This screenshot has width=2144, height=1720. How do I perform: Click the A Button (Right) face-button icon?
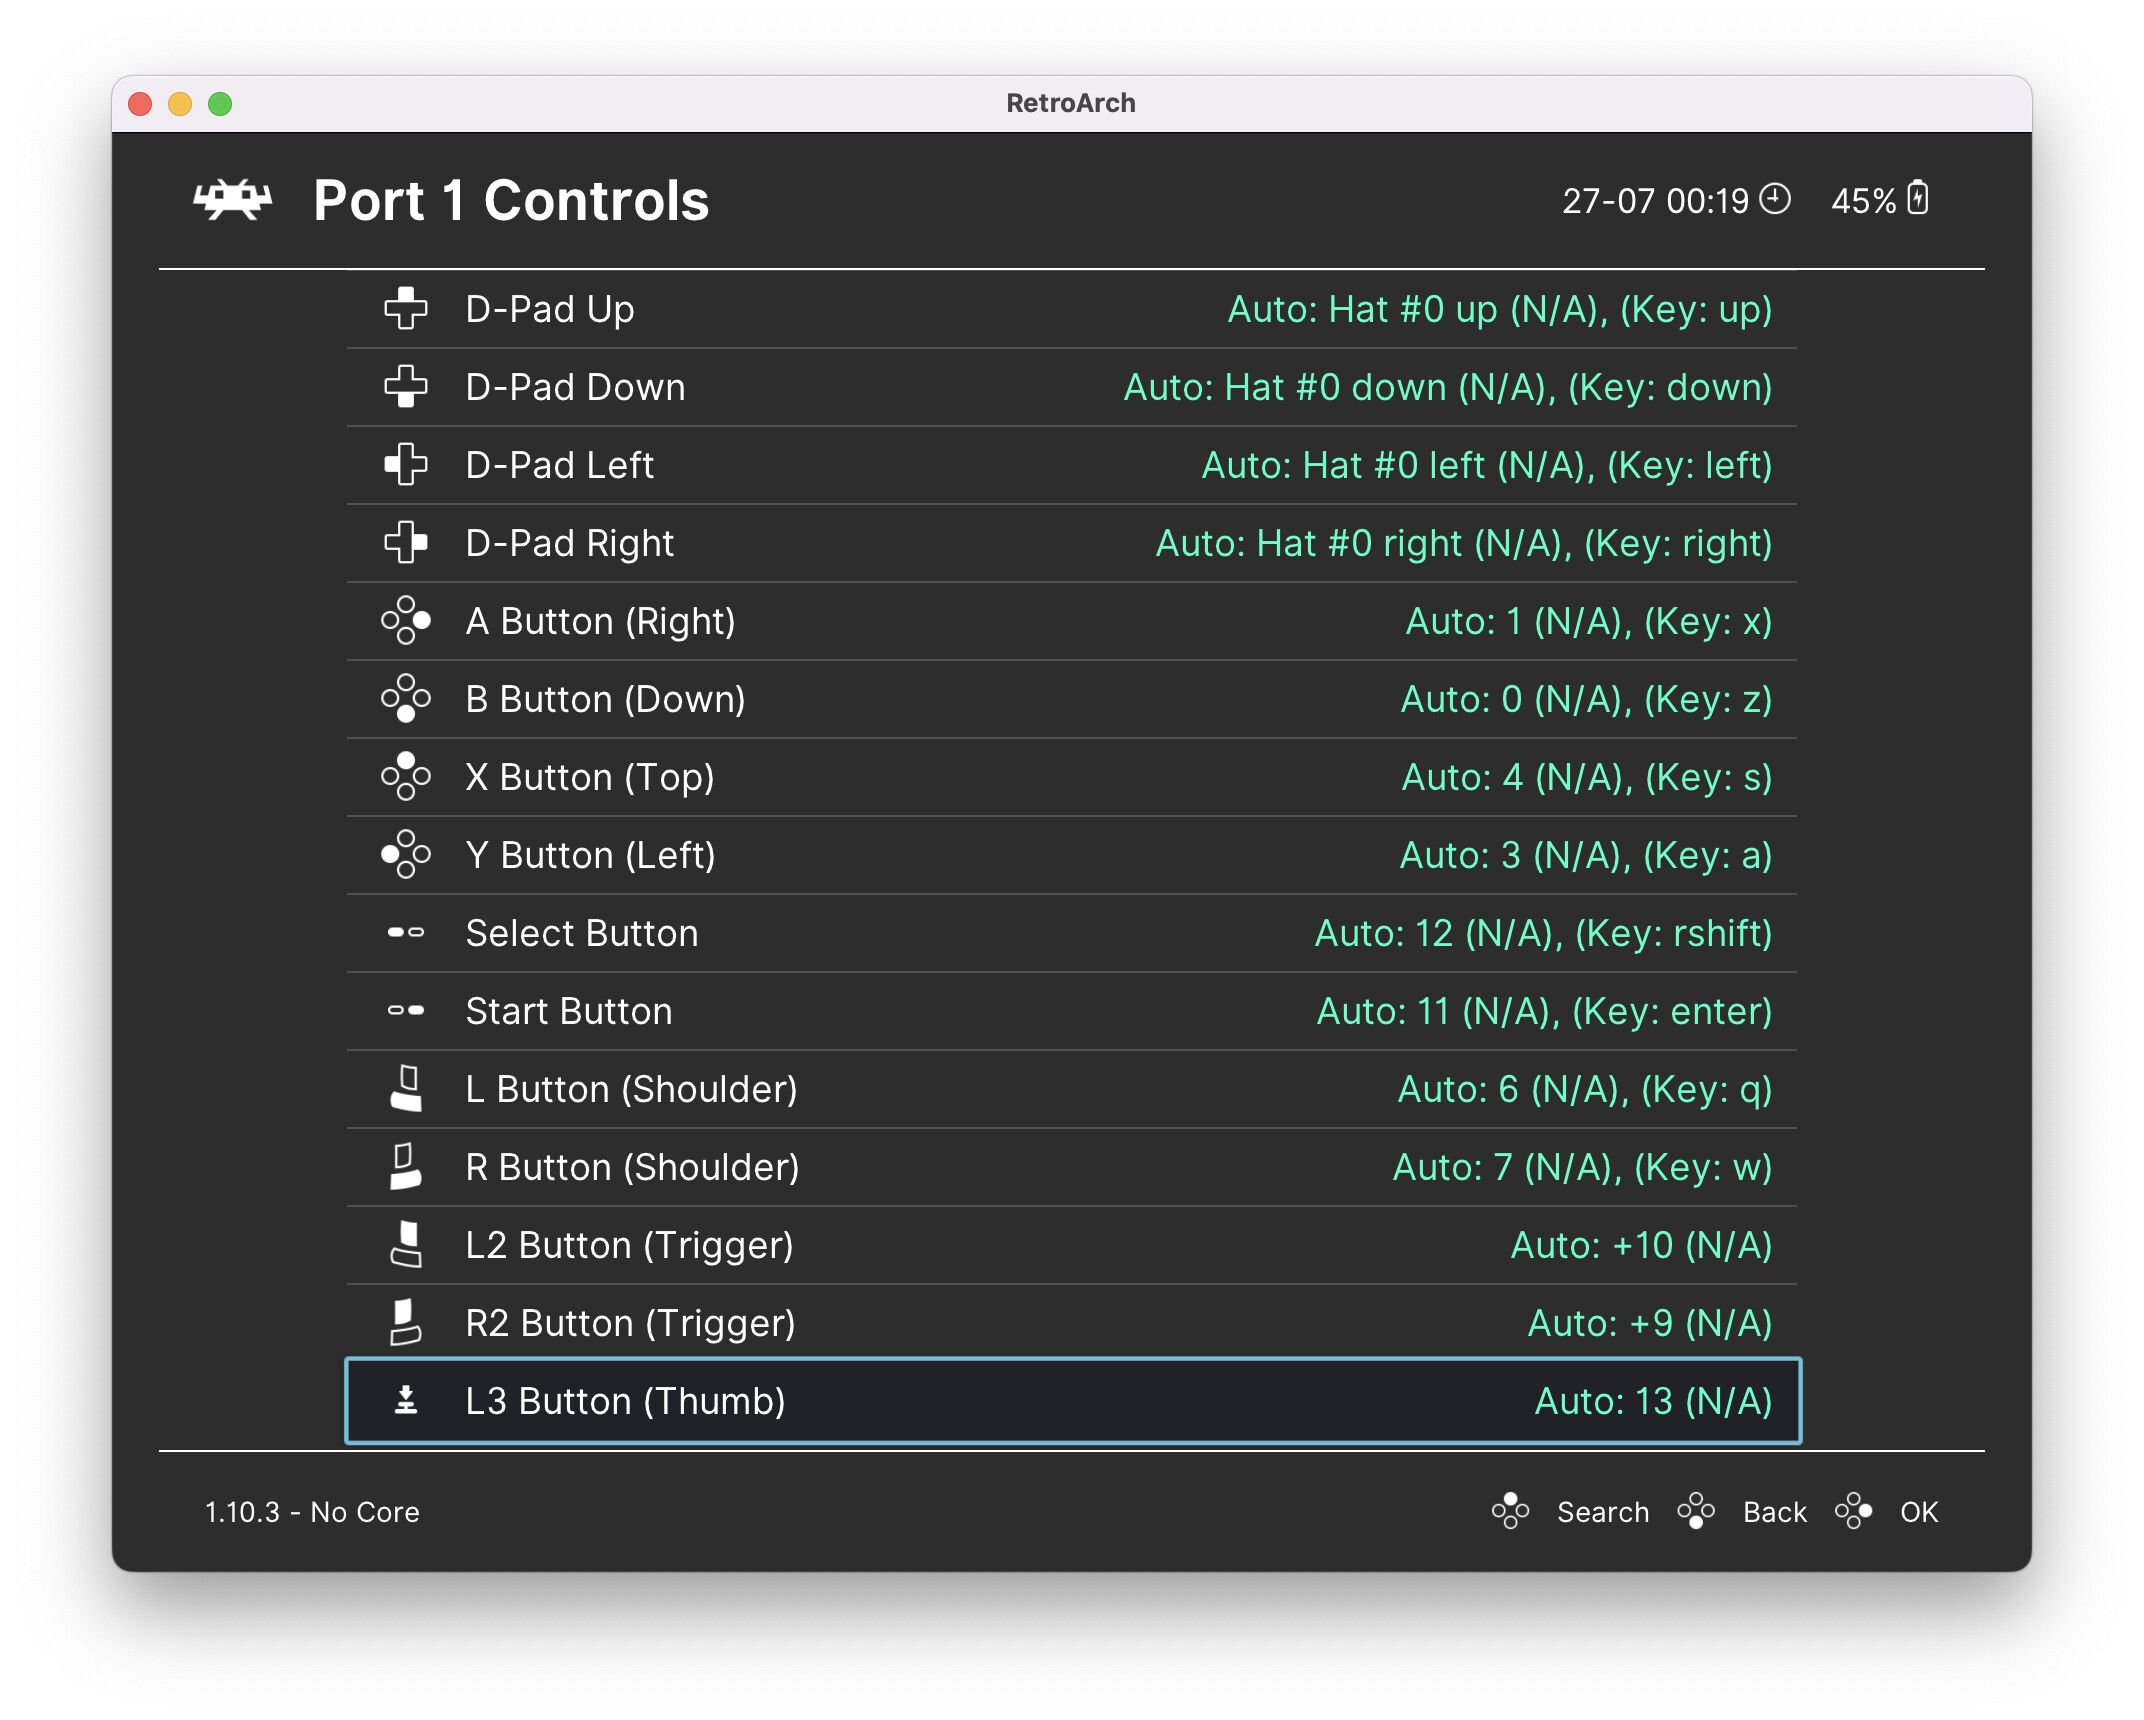(x=405, y=621)
